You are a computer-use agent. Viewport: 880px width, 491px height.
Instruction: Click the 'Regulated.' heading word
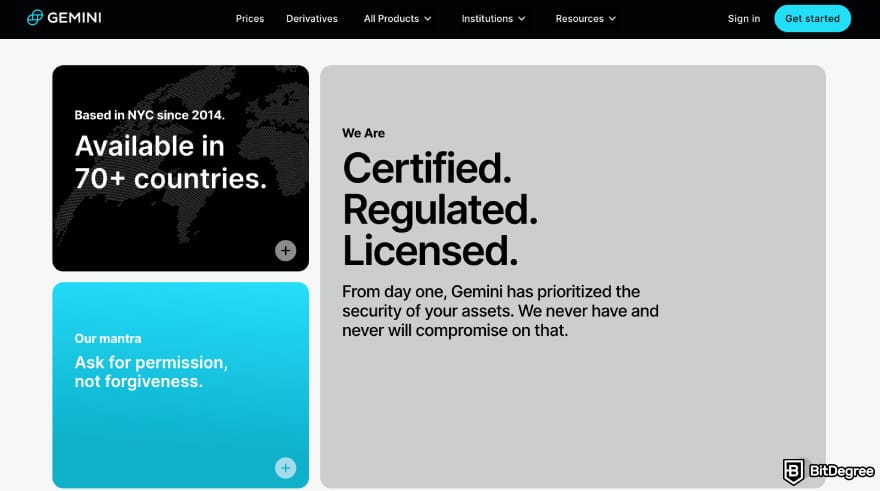pos(440,210)
